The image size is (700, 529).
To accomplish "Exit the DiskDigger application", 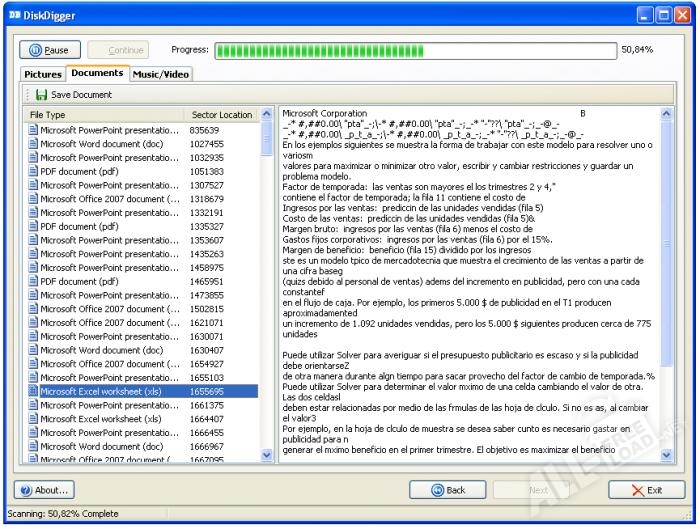I will coord(646,490).
